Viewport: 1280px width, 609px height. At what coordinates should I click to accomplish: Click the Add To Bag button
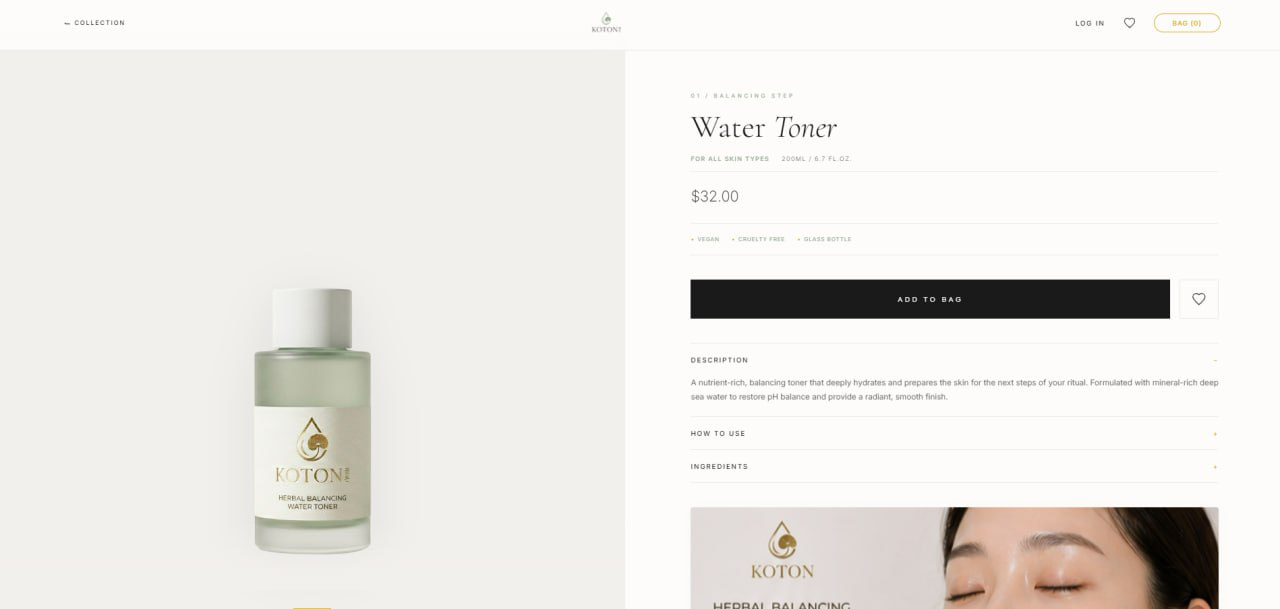pos(930,299)
